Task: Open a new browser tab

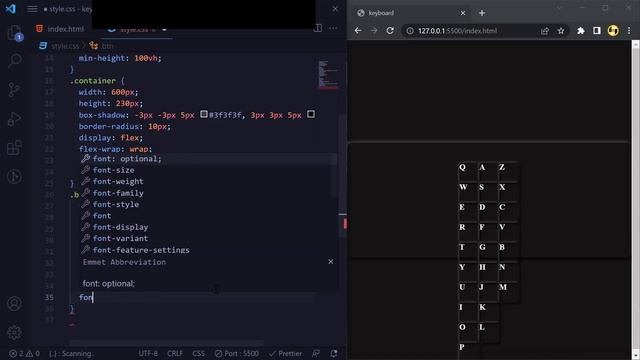Action: pos(482,13)
